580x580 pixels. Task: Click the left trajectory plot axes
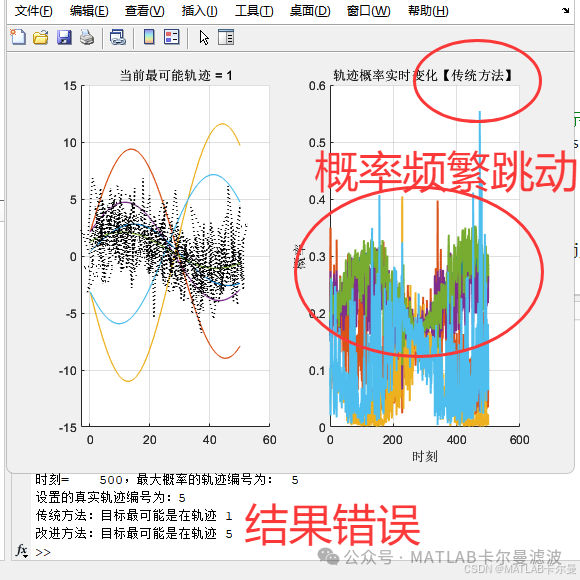point(176,256)
